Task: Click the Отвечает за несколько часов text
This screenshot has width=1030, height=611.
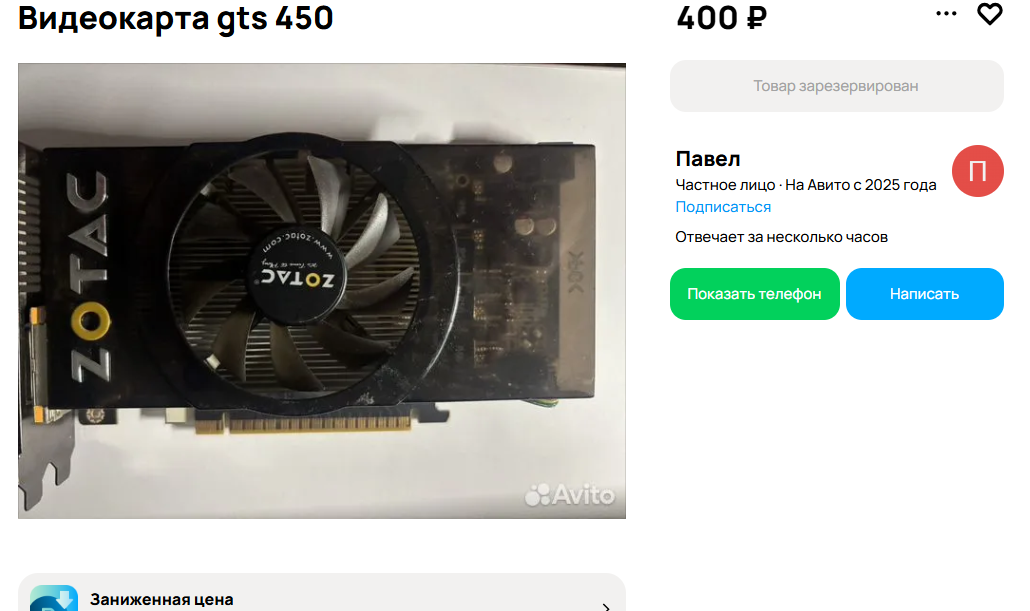Action: [781, 237]
